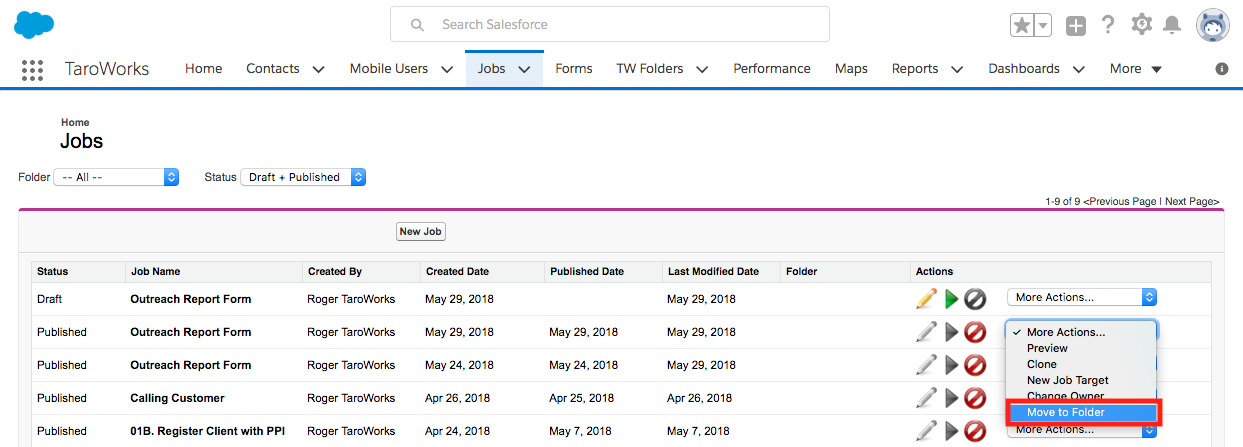1243x447 pixels.
Task: Click play icon on Published job created May 29
Action: 951,332
